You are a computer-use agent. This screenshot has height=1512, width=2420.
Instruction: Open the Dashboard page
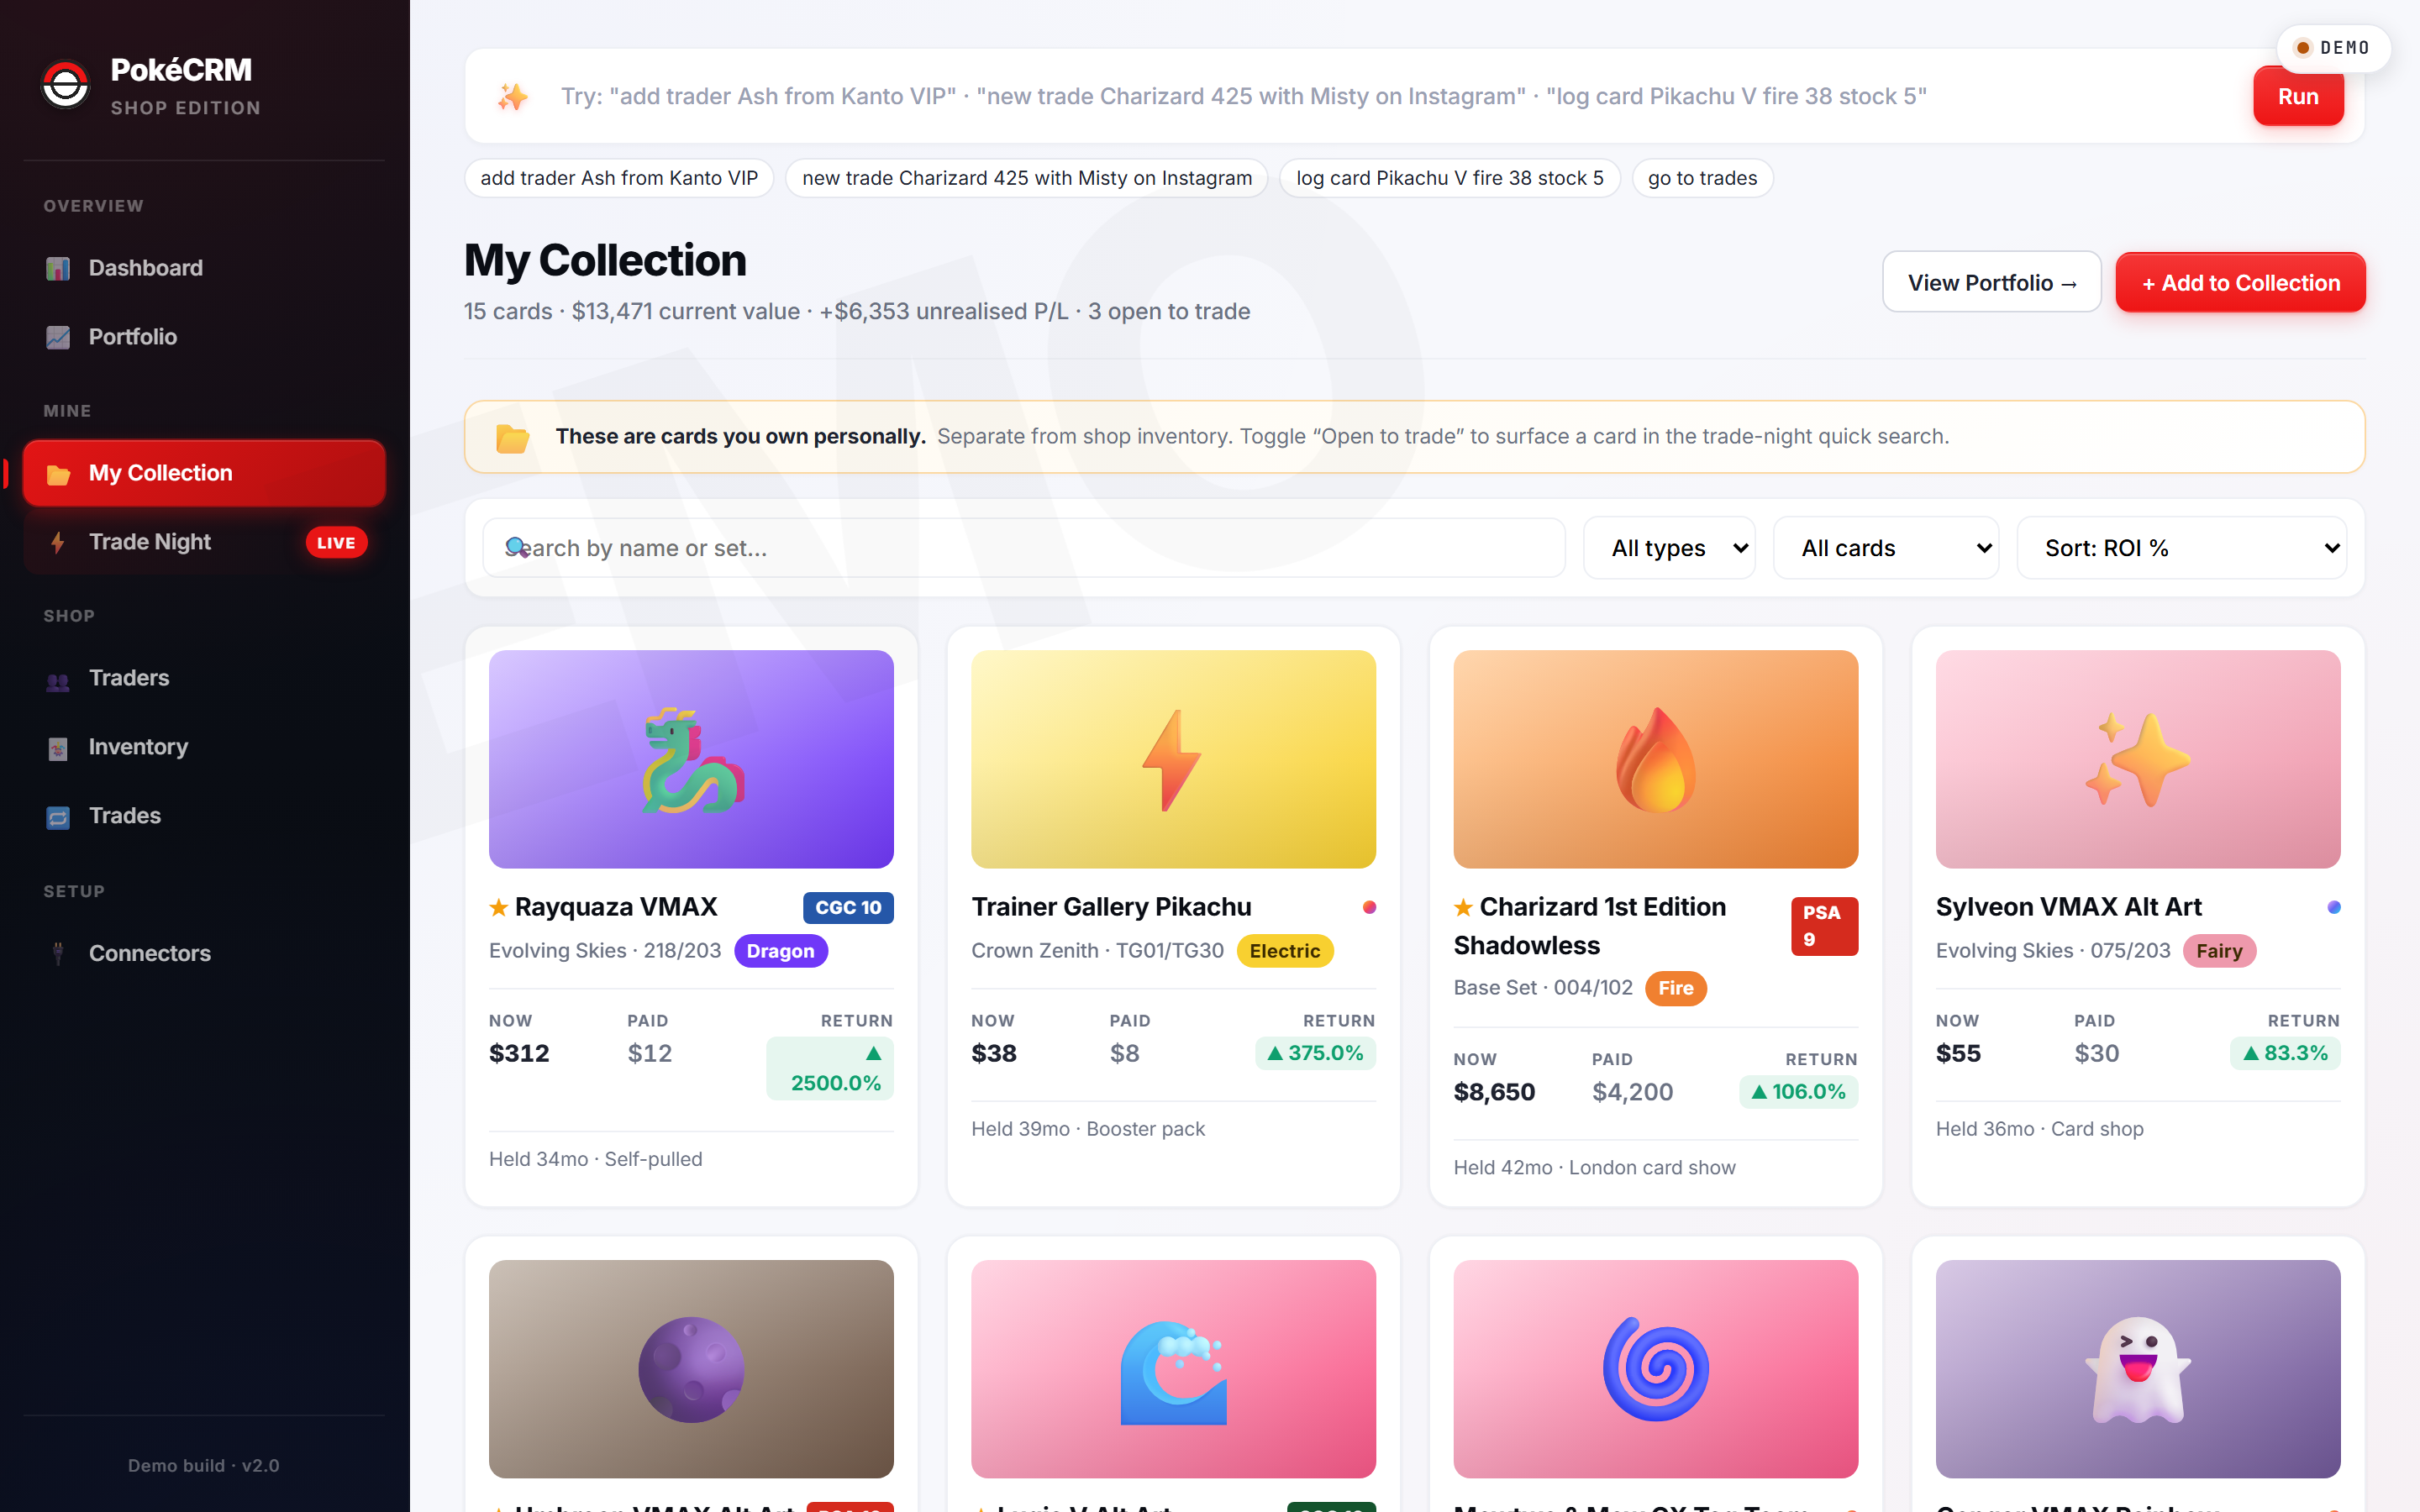204,268
